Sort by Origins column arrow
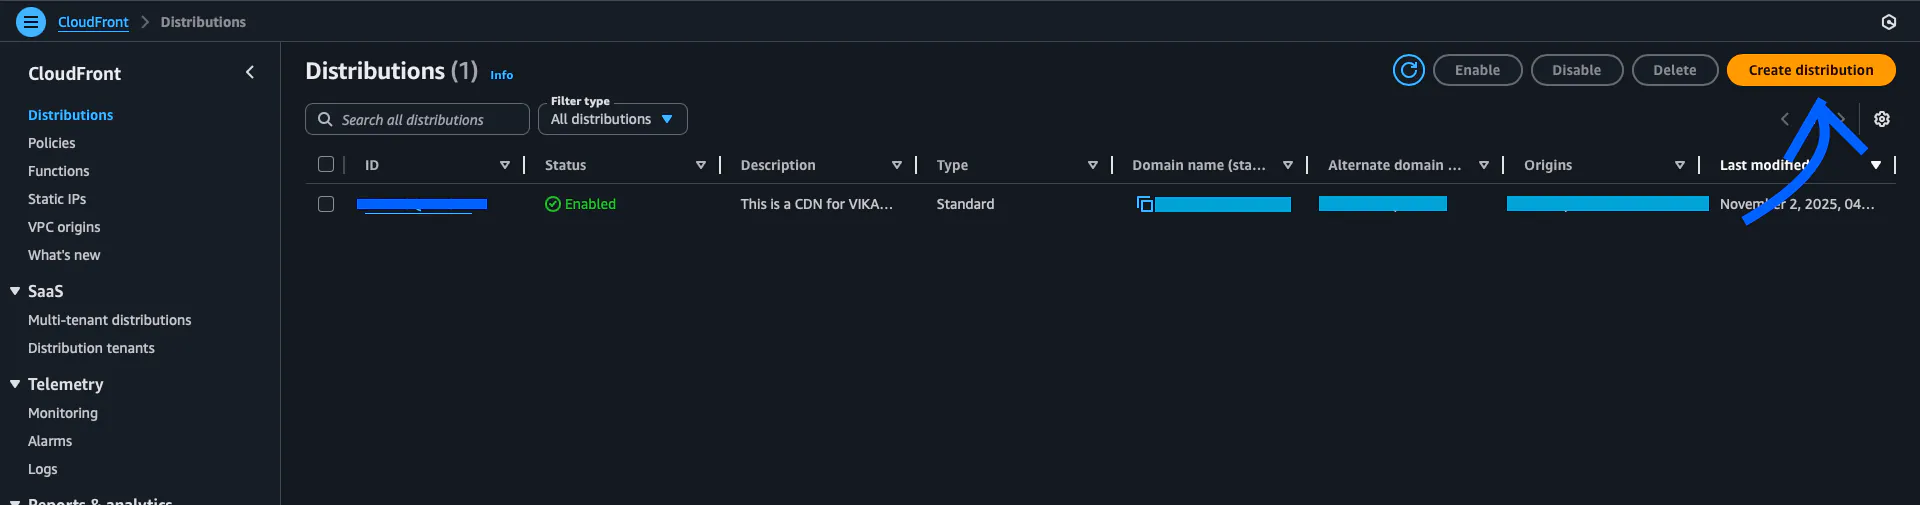 pos(1680,165)
